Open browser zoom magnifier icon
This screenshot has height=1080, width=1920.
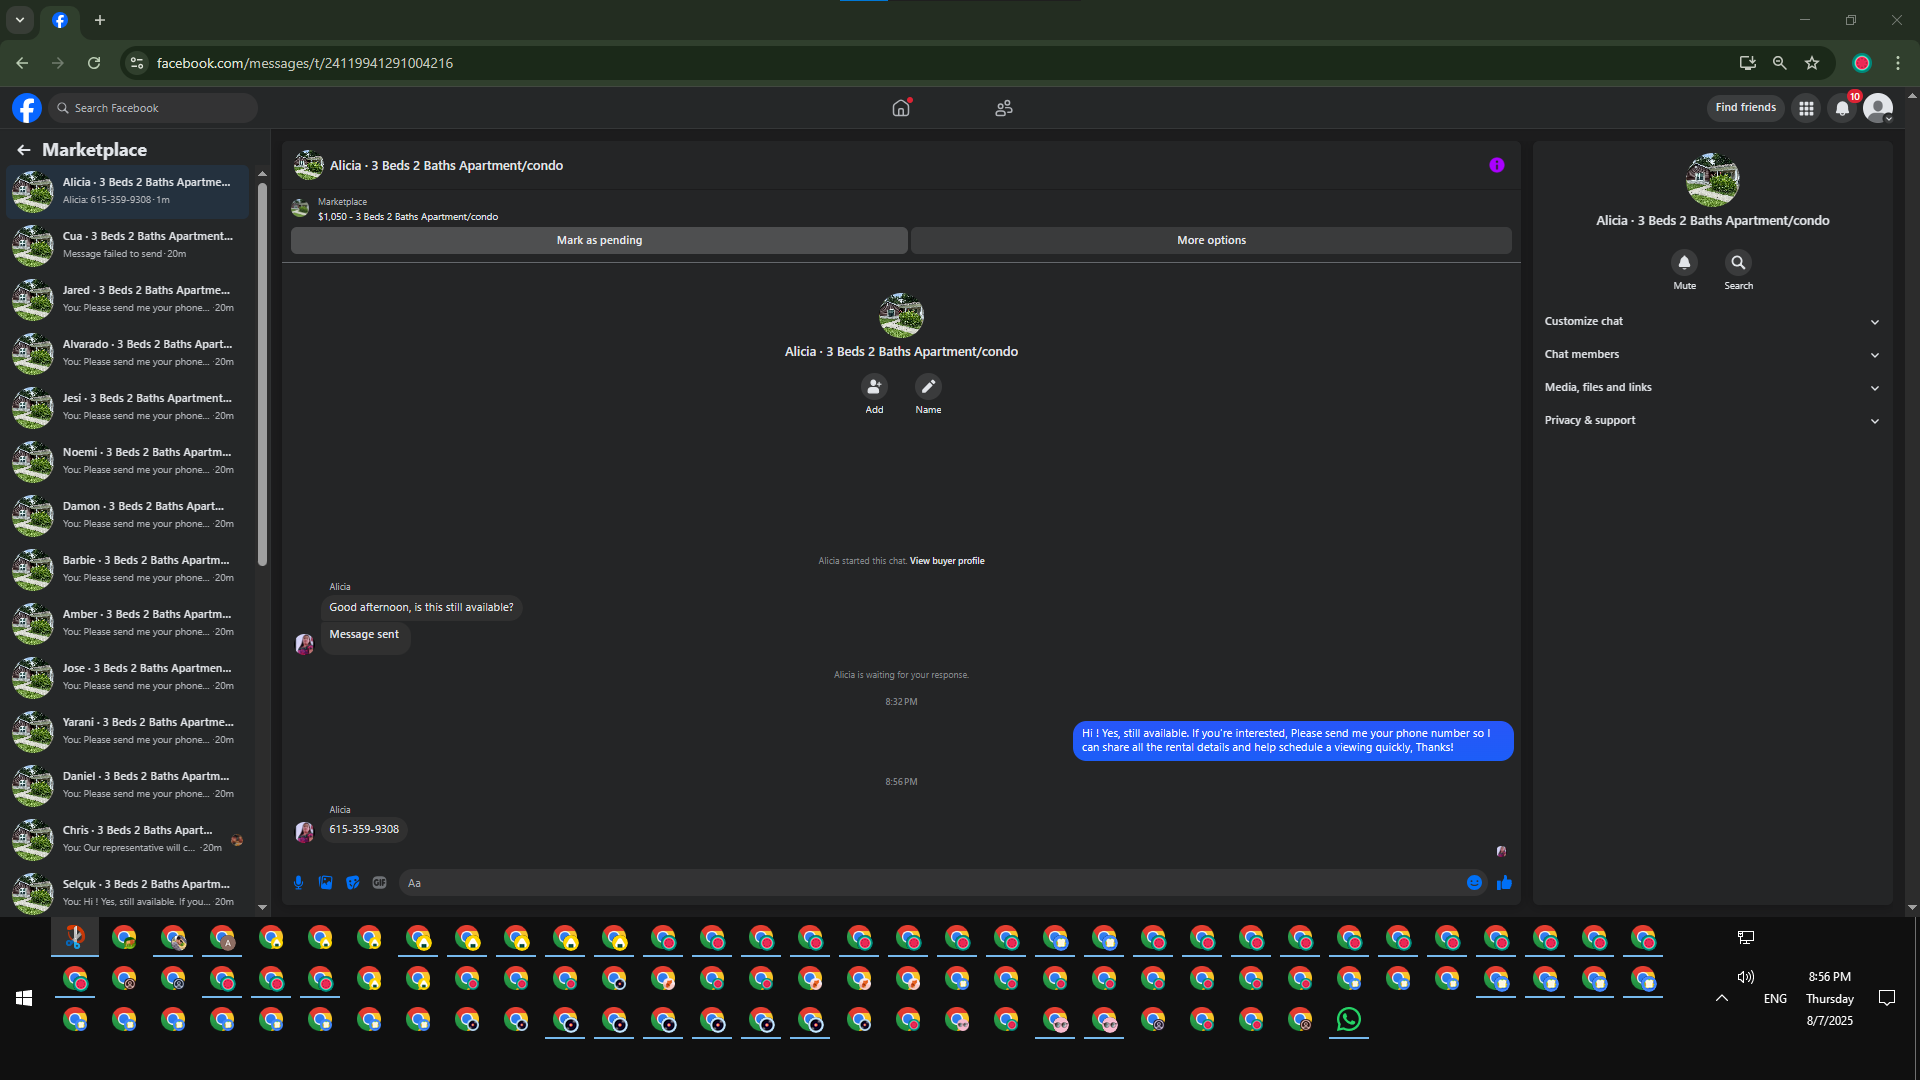click(x=1780, y=63)
